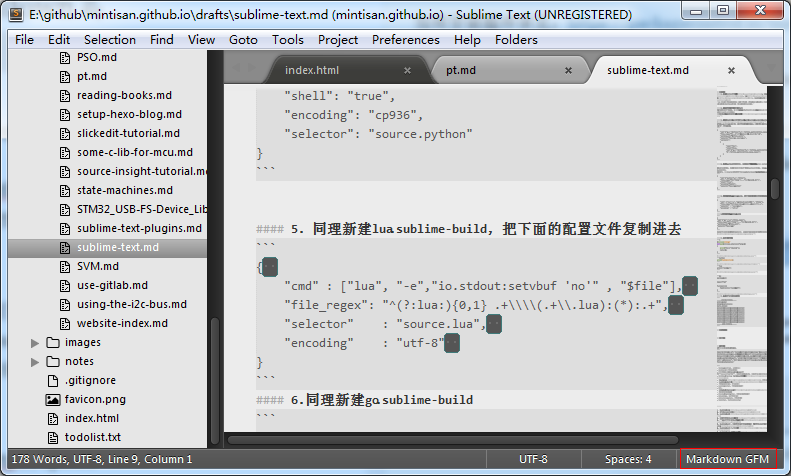Open the Preferences menu
The width and height of the screenshot is (791, 476).
point(406,40)
